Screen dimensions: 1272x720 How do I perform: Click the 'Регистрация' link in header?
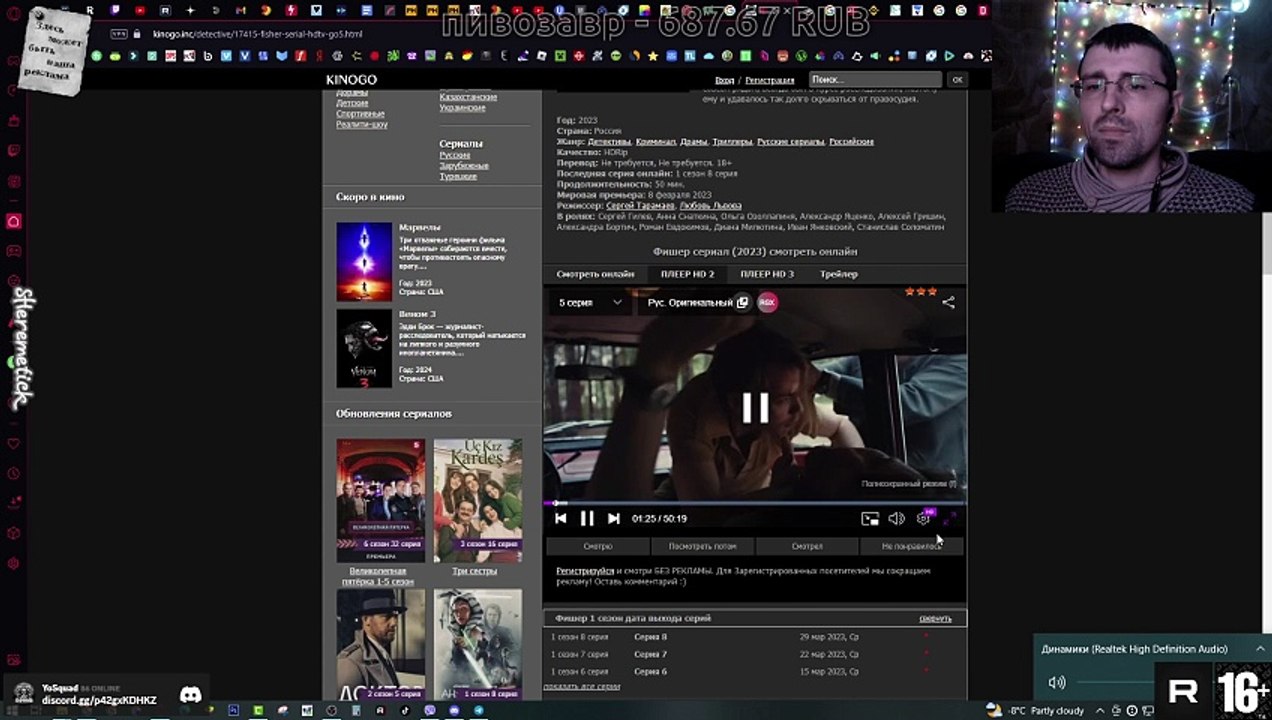click(x=769, y=80)
